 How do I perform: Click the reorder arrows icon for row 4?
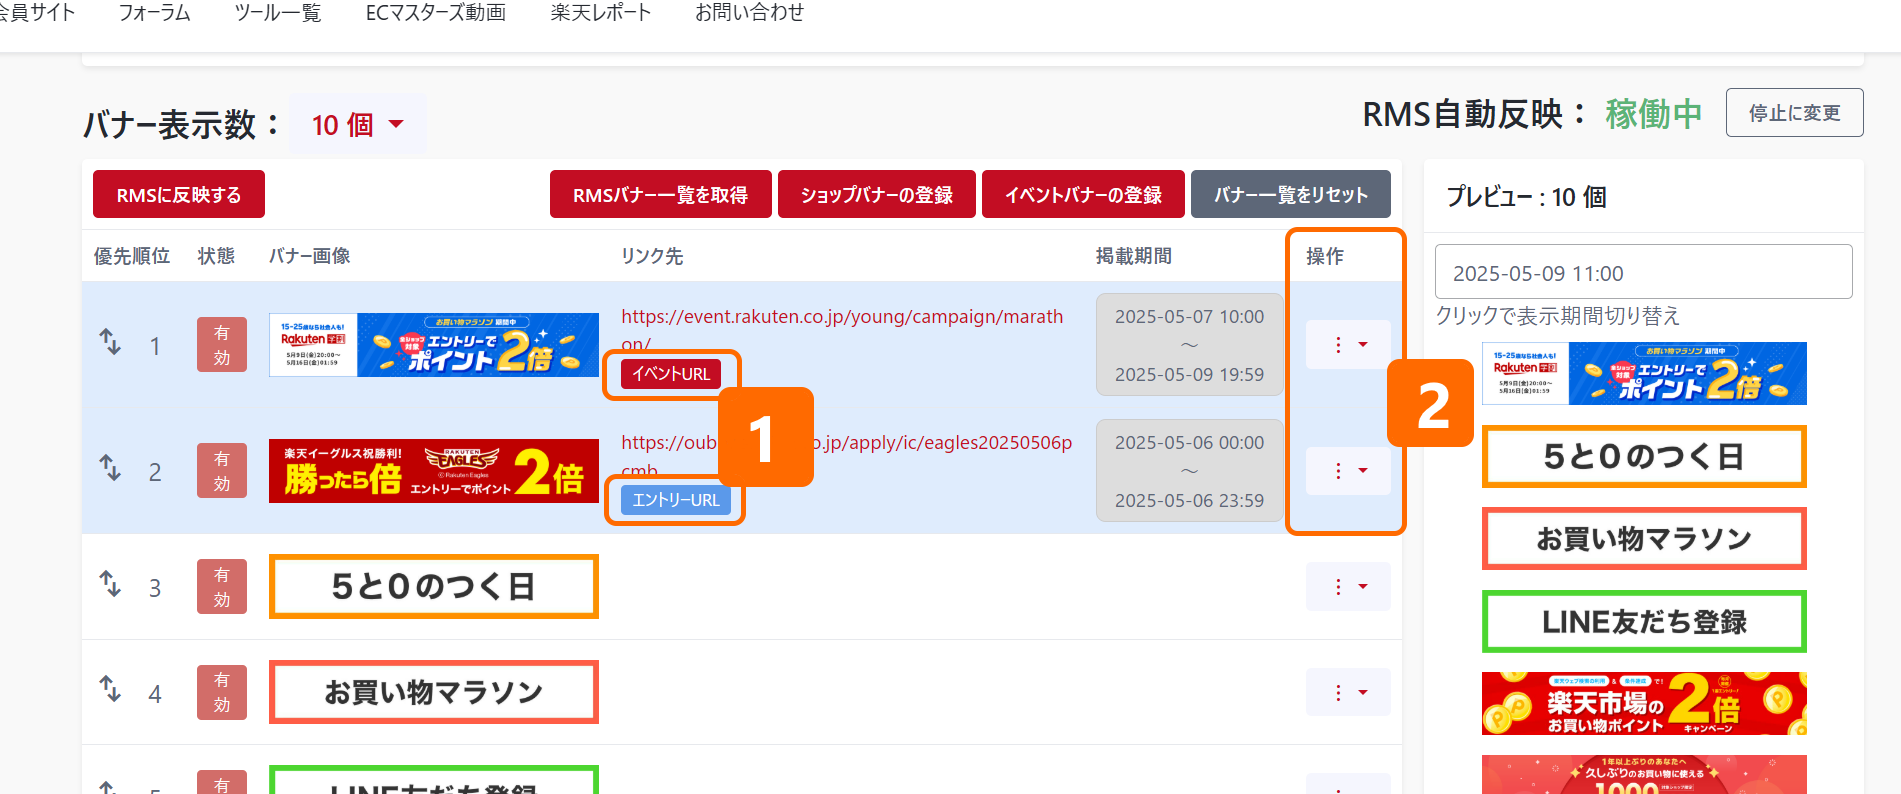pyautogui.click(x=110, y=689)
